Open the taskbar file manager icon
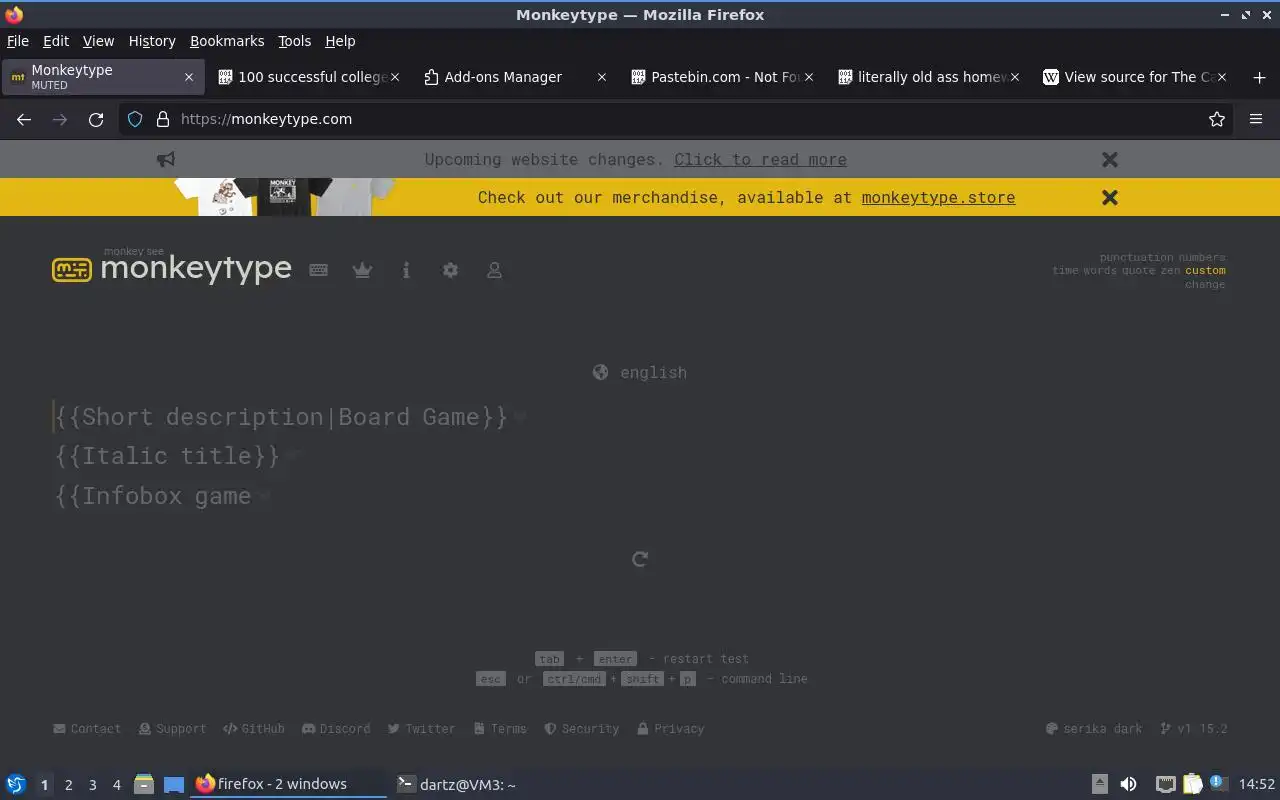This screenshot has height=800, width=1280. pyautogui.click(x=143, y=784)
